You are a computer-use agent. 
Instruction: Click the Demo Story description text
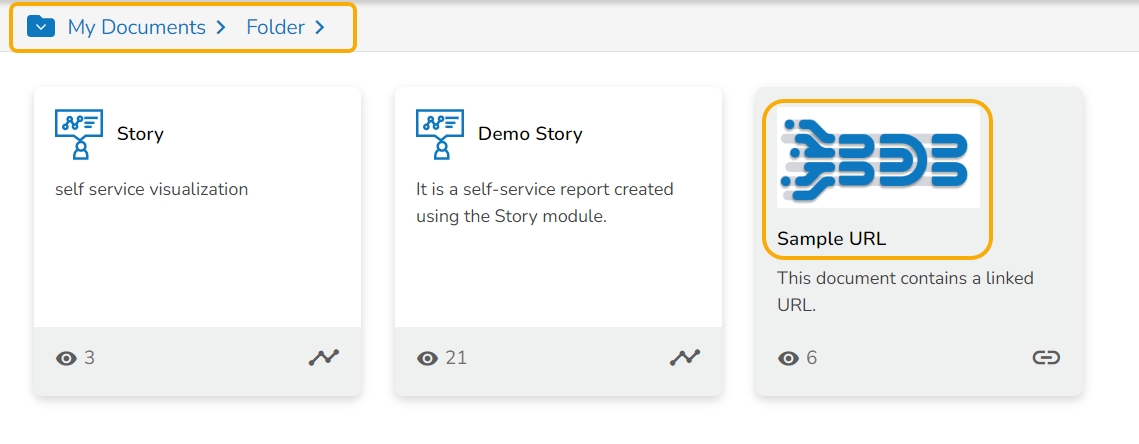(545, 202)
